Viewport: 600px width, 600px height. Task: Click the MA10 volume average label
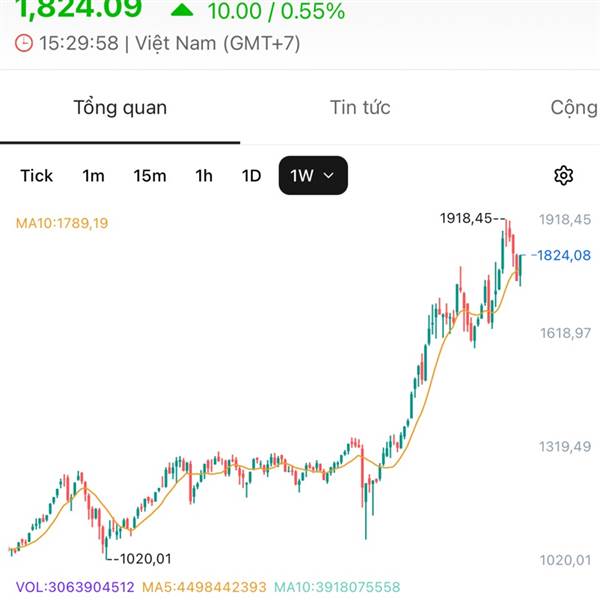336,587
